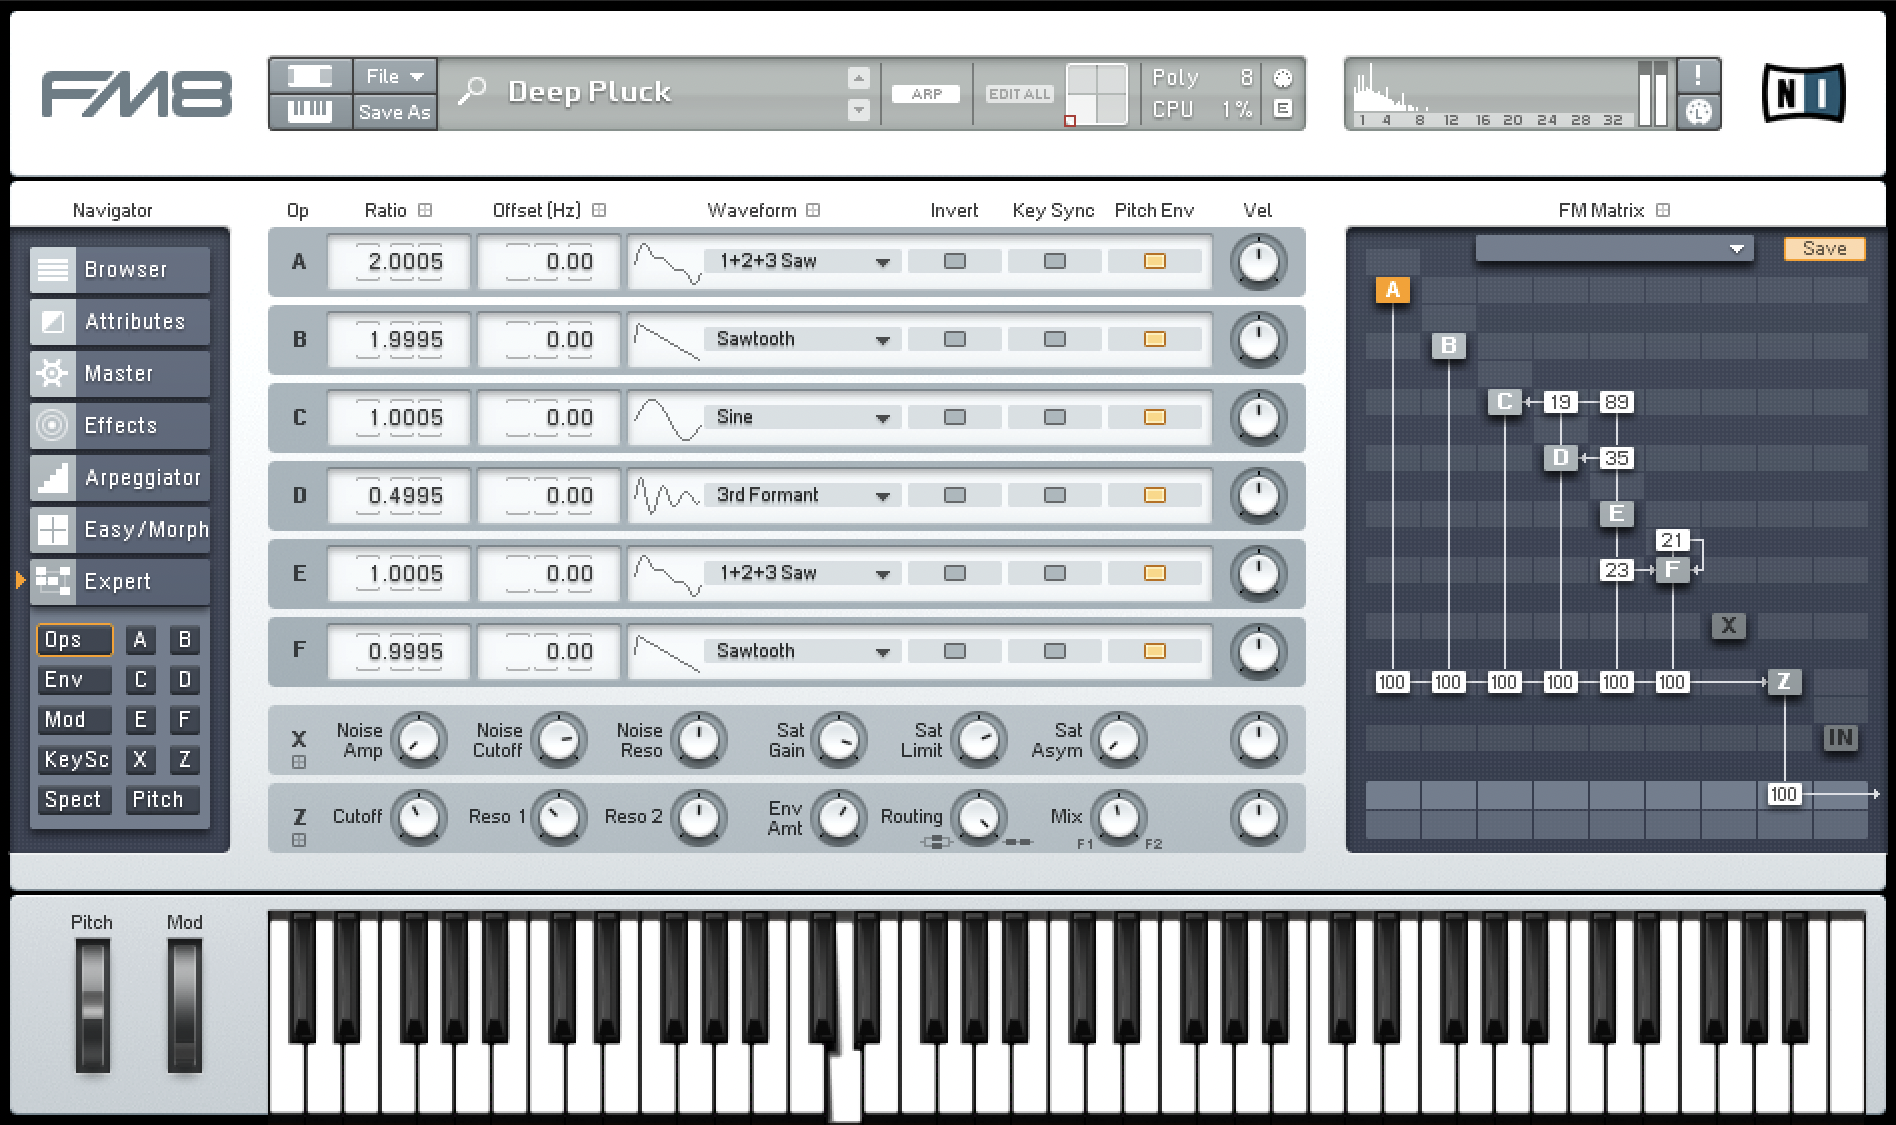Switch to the Env tab
This screenshot has width=1896, height=1125.
pyautogui.click(x=74, y=680)
